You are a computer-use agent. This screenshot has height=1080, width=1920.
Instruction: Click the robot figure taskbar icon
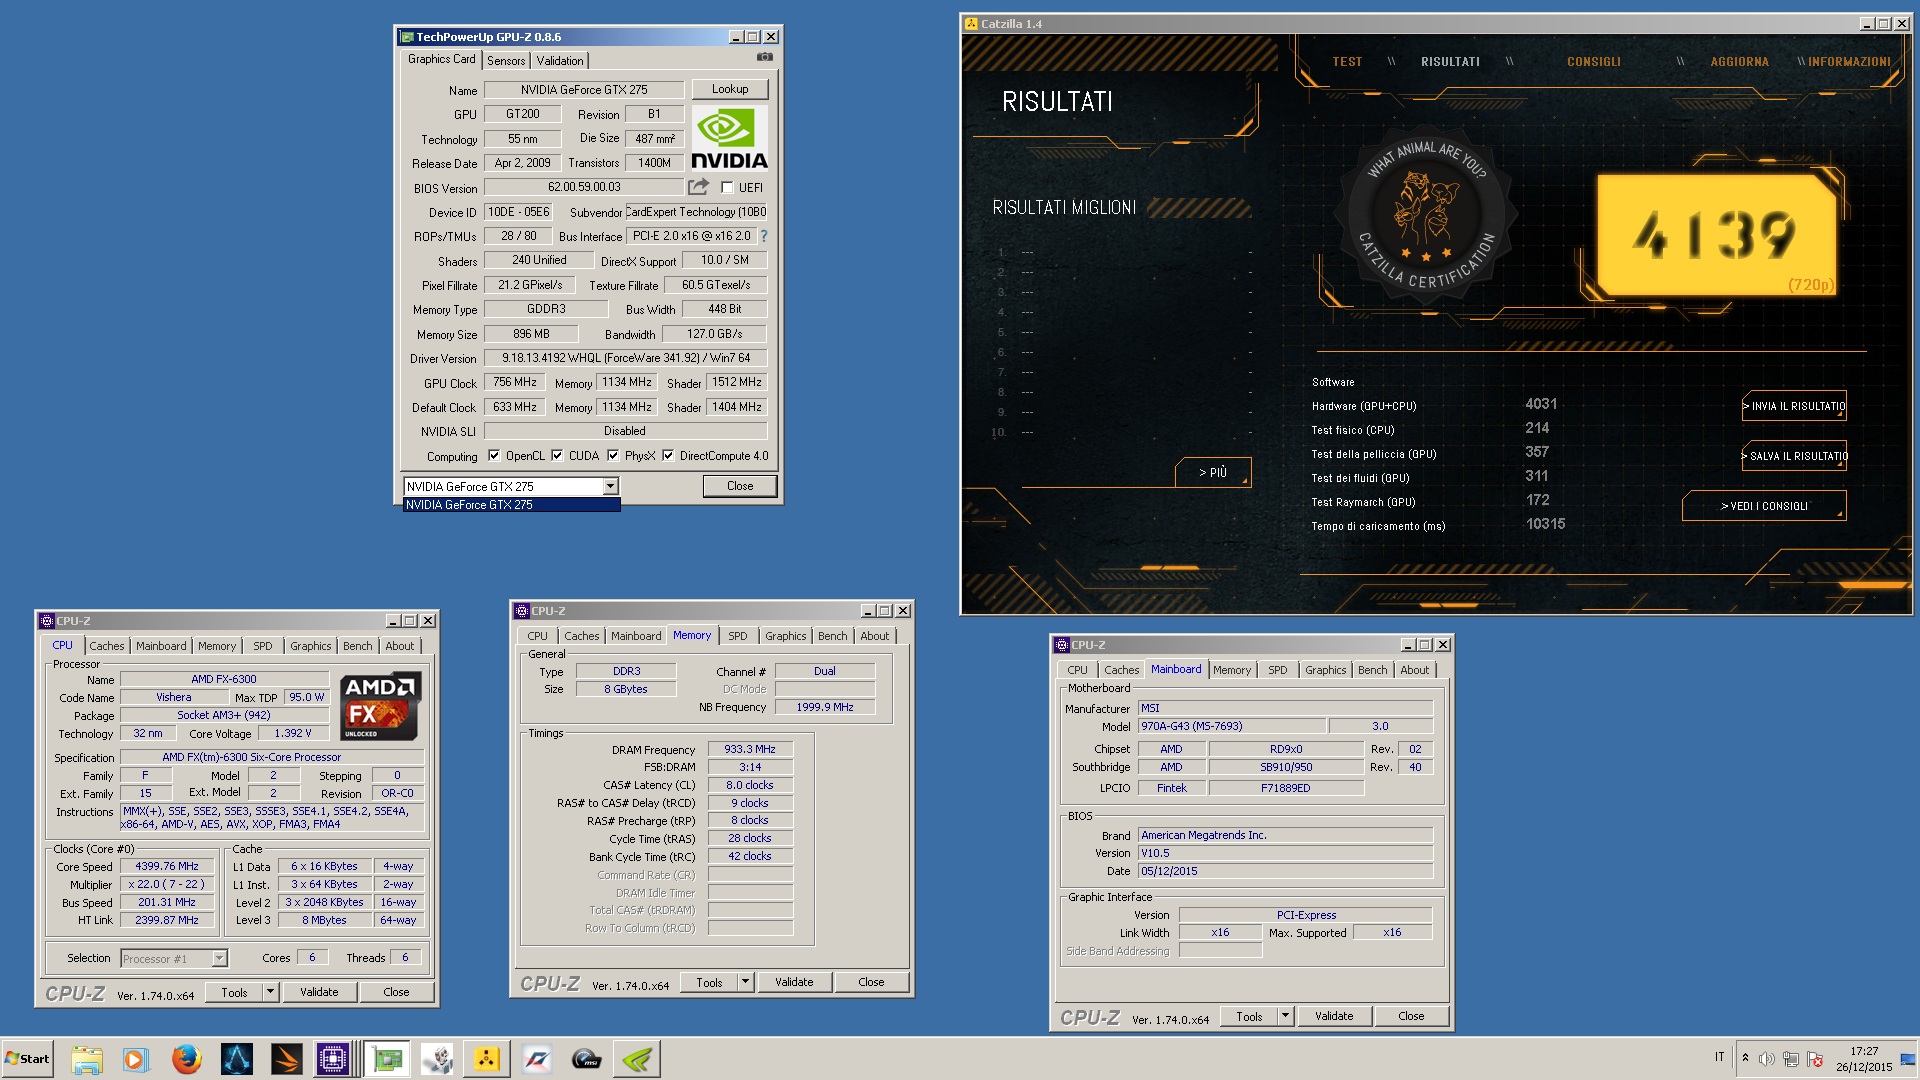coord(437,1059)
